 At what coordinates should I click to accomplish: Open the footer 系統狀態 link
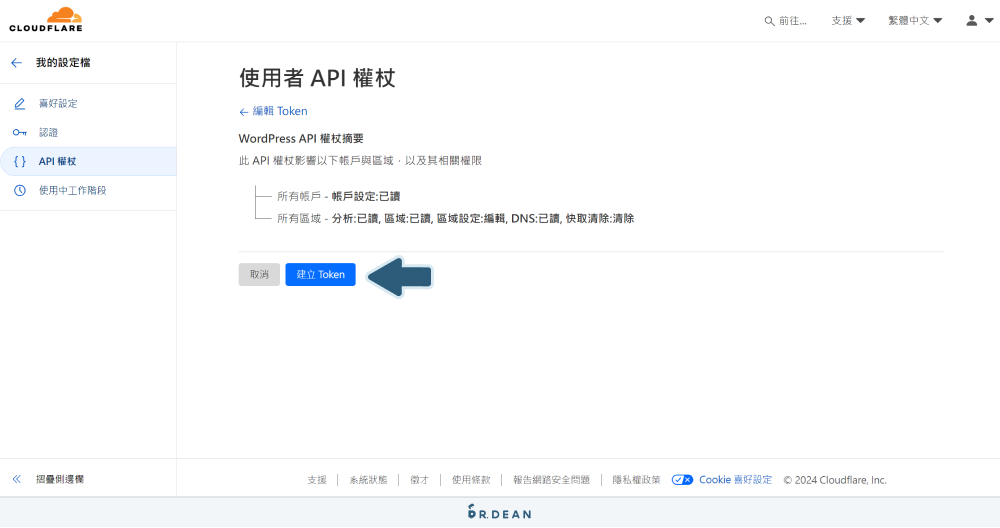tap(368, 480)
